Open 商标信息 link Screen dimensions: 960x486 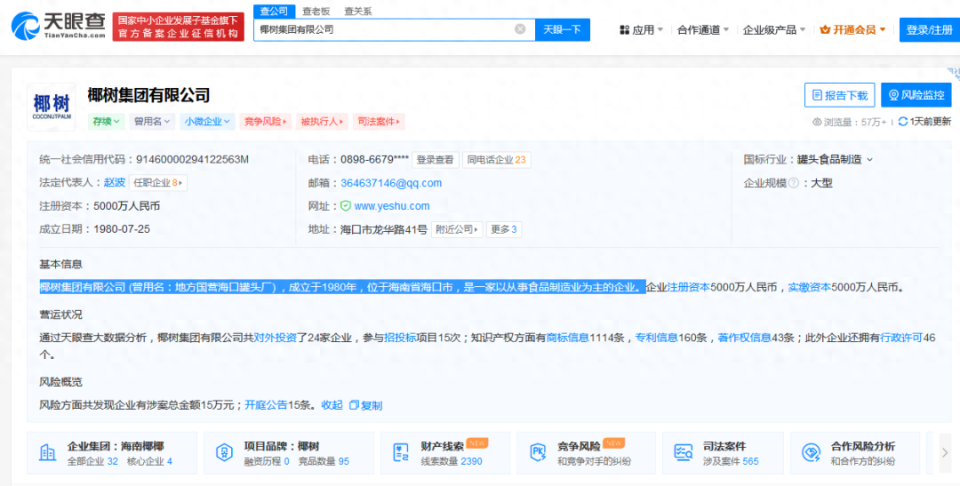[567, 337]
